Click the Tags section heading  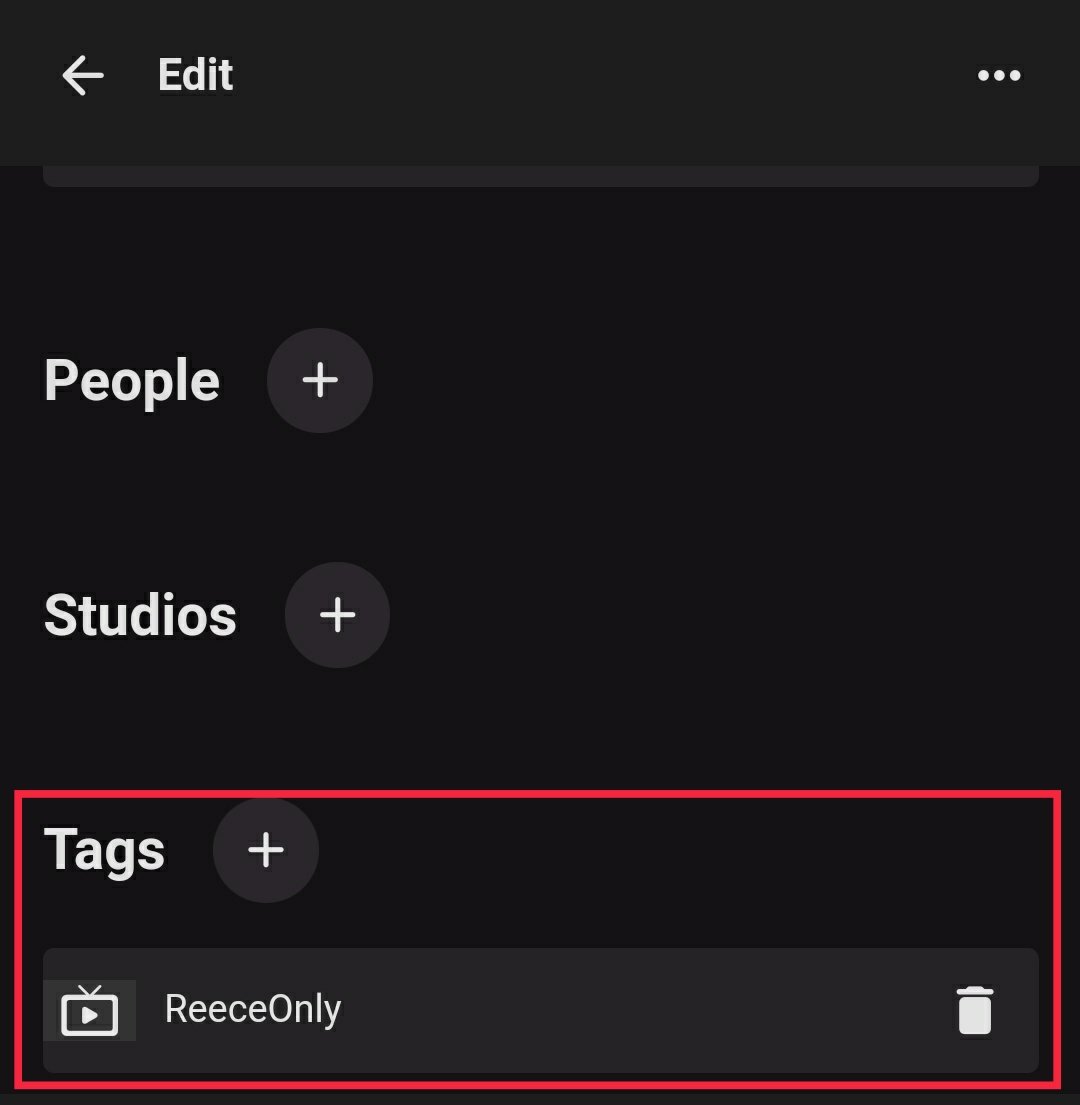tap(104, 851)
